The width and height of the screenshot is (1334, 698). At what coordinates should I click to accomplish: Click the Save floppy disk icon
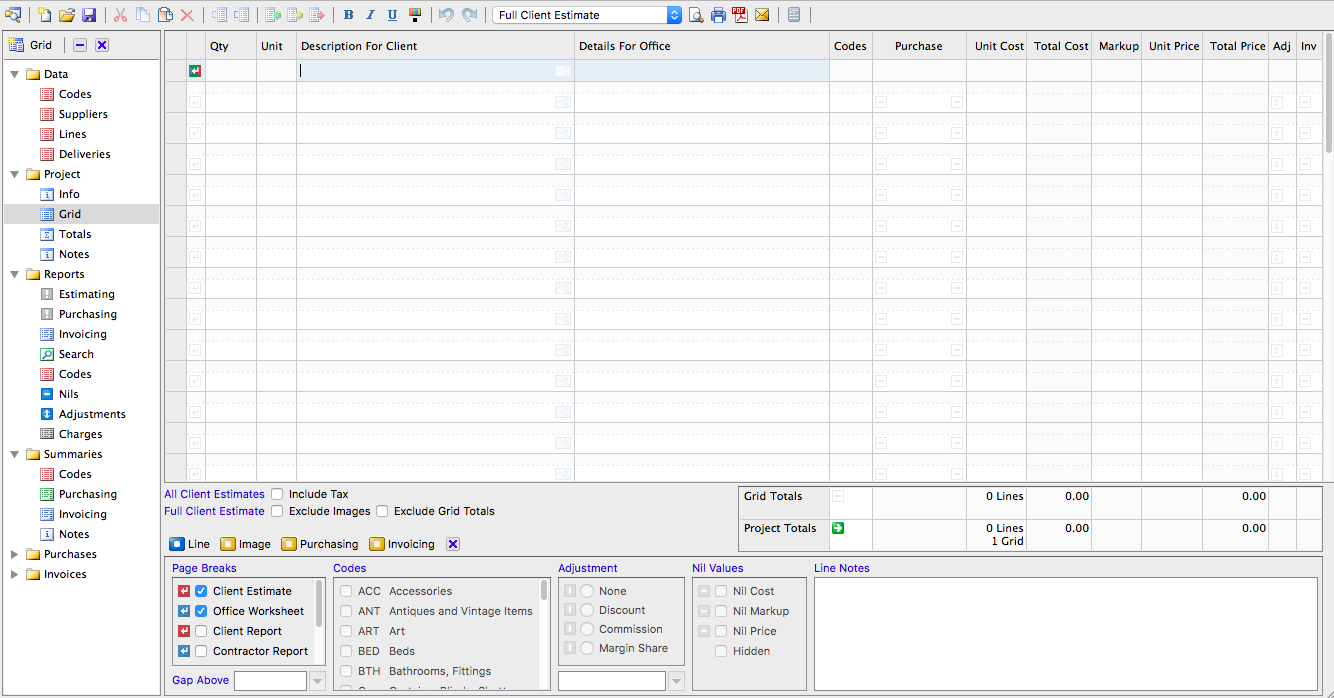pos(89,15)
